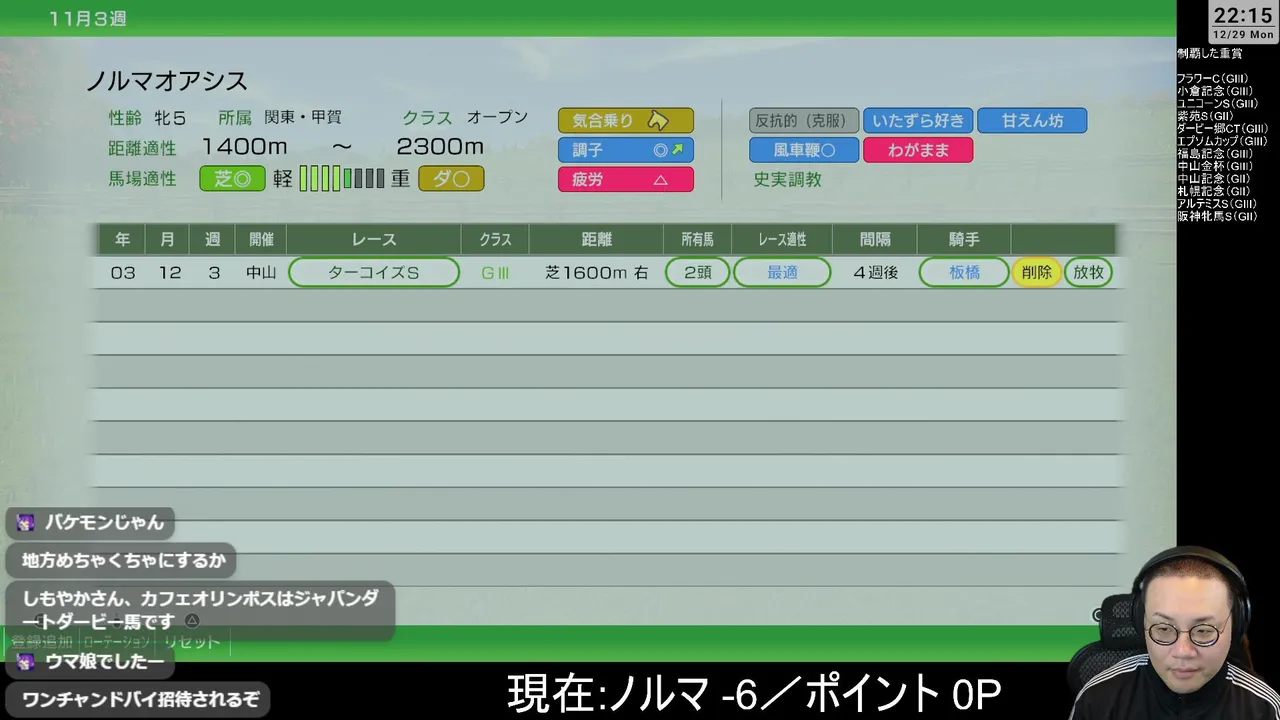Viewport: 1280px width, 720px height.
Task: Click the 史実調教 label
Action: point(788,180)
